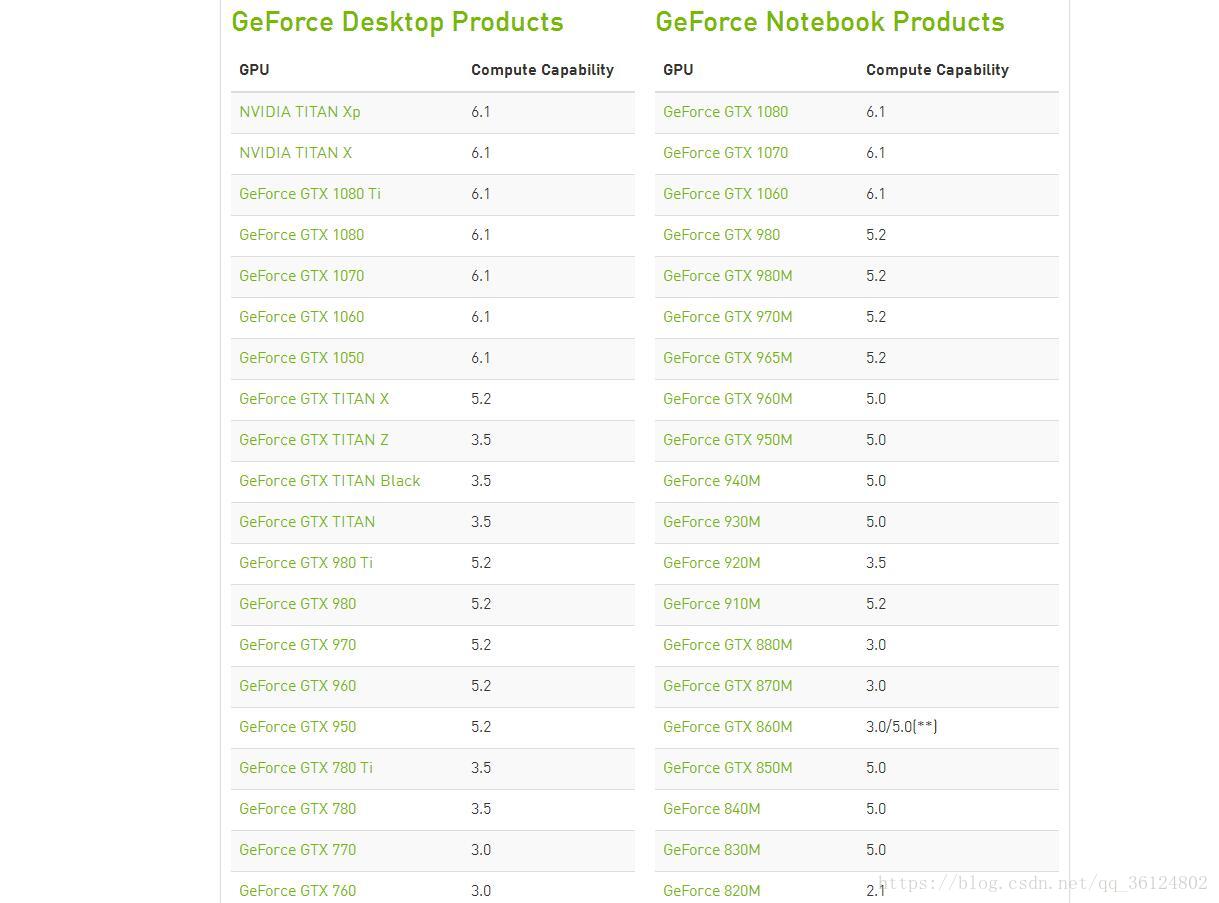Open the NVIDIA TITAN Xp link
Screen dimensions: 1219x903
pyautogui.click(x=299, y=112)
